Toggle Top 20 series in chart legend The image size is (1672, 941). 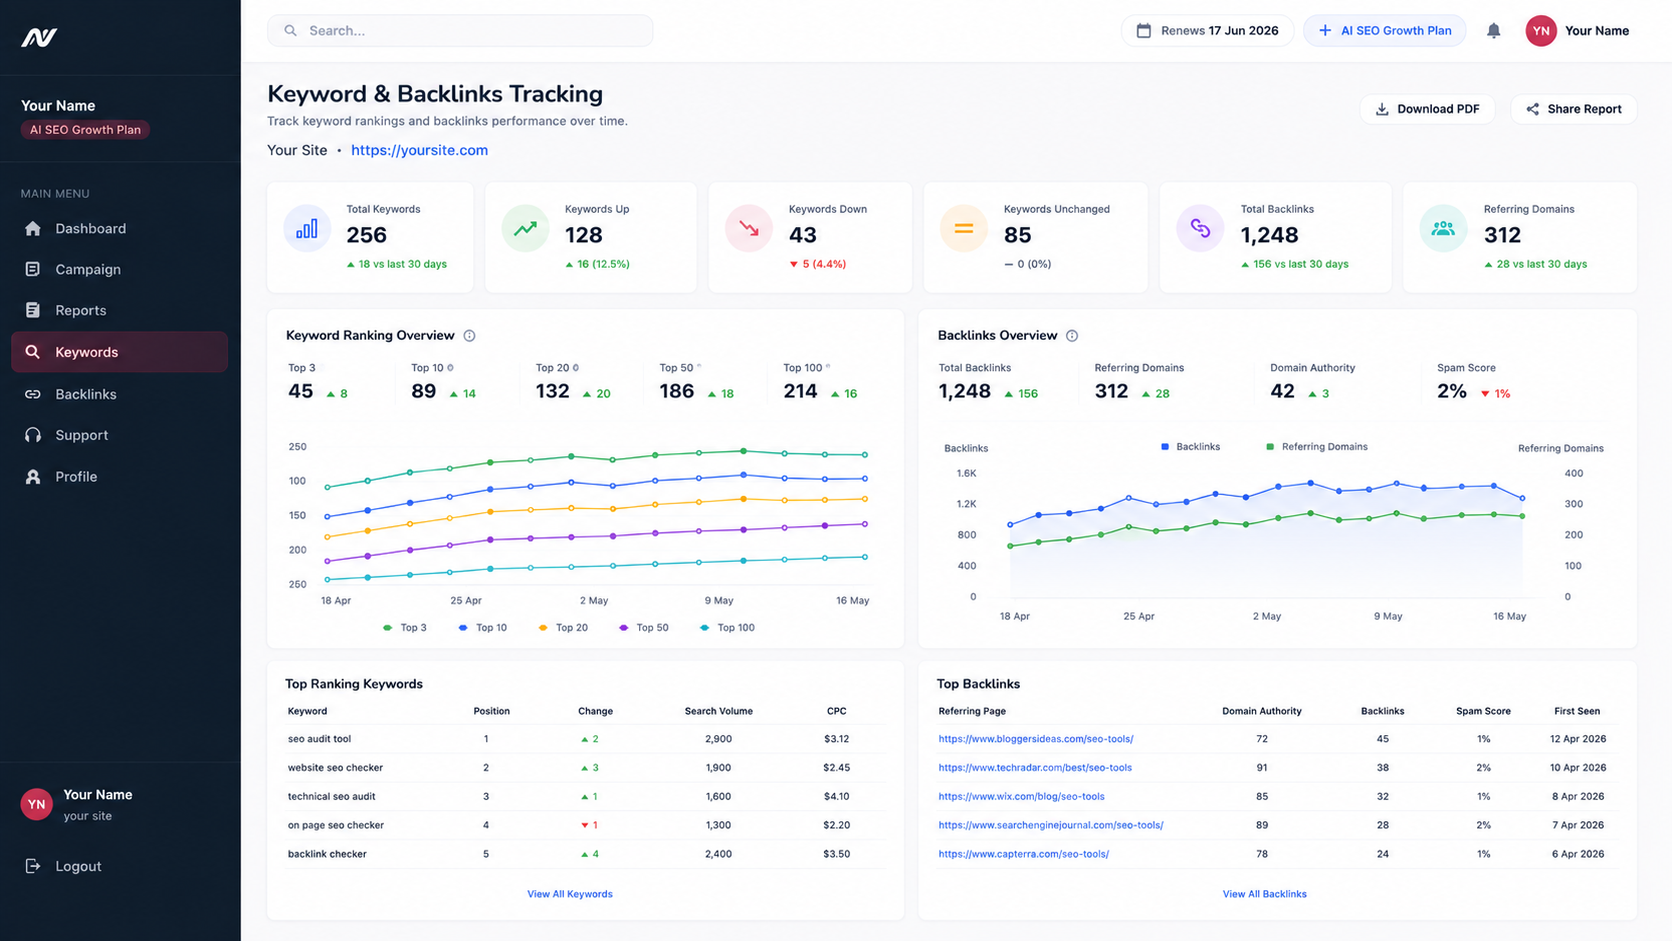click(563, 628)
